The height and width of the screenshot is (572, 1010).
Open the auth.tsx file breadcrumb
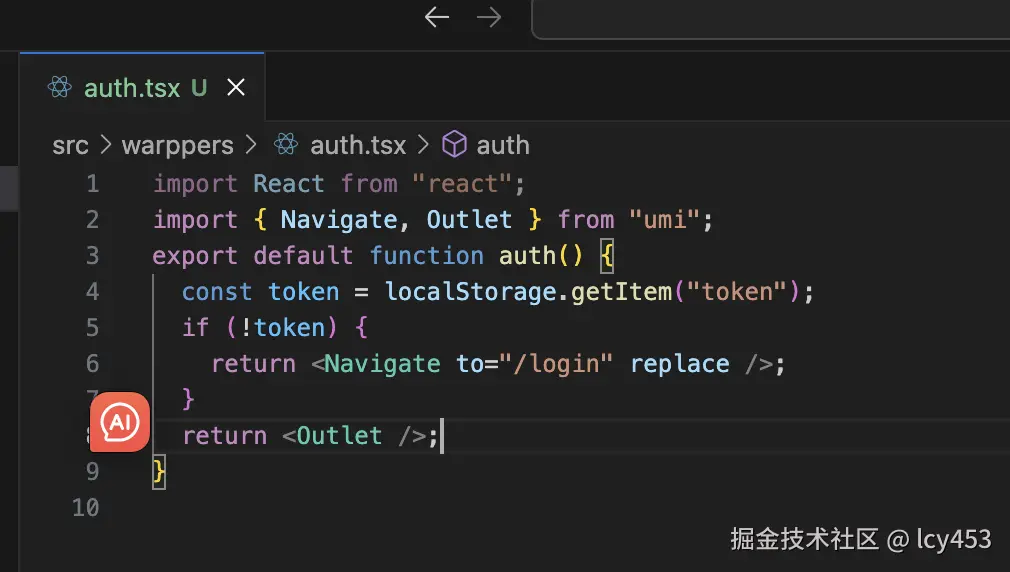pos(358,145)
